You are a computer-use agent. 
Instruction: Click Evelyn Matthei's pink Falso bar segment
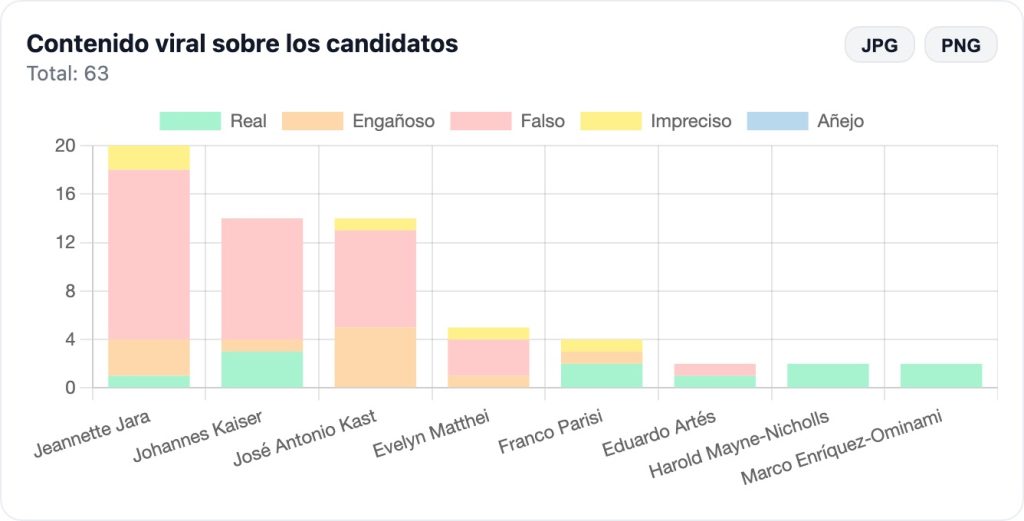[488, 357]
